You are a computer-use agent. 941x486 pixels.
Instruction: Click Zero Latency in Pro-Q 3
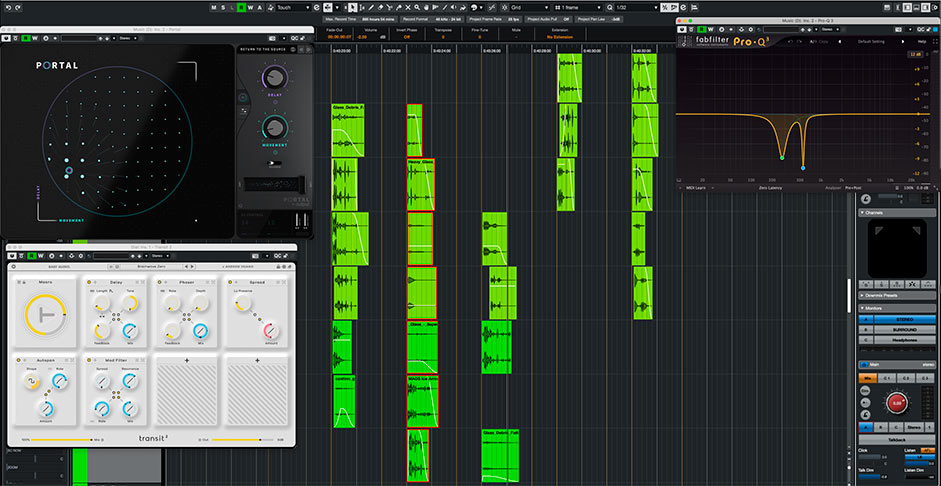click(771, 187)
